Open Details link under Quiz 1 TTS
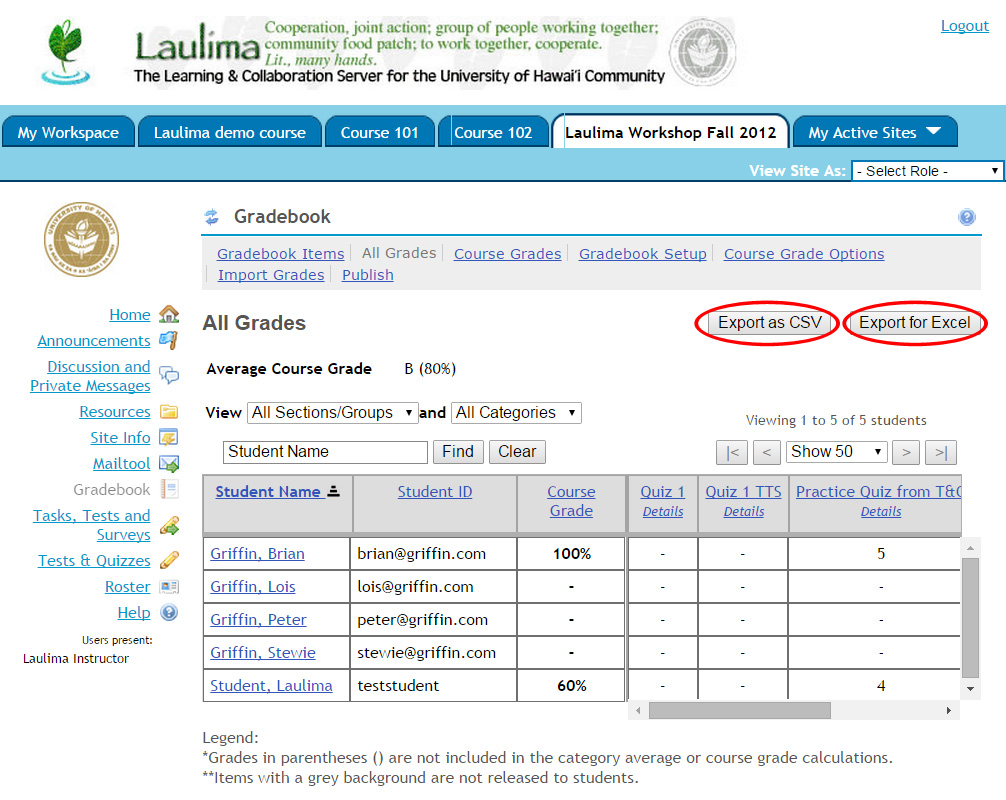Image resolution: width=1006 pixels, height=800 pixels. tap(744, 511)
